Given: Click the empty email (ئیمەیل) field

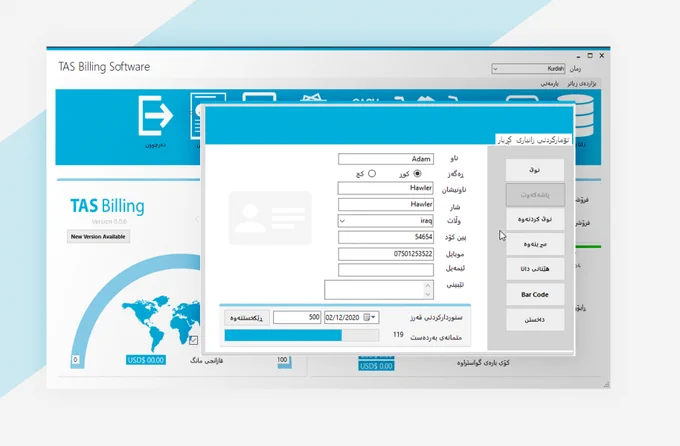Looking at the screenshot, I should coord(386,269).
